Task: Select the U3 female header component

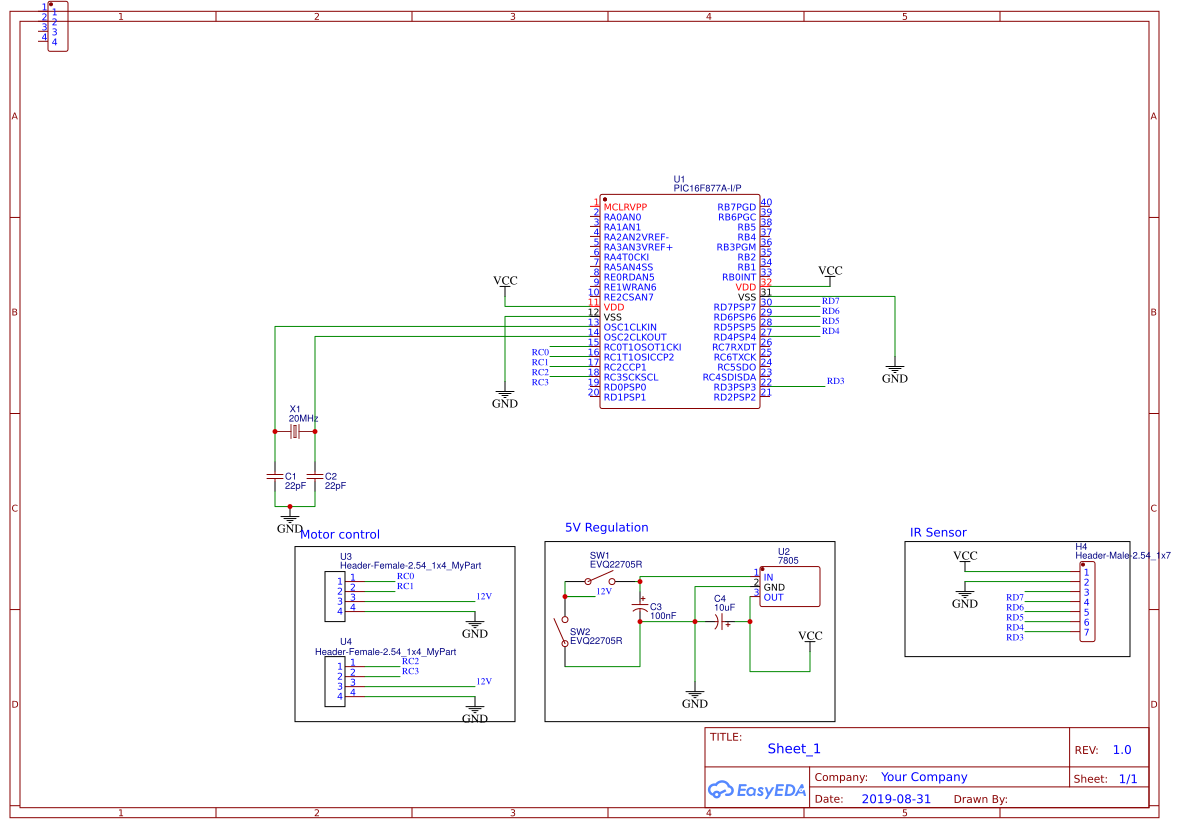Action: point(335,595)
